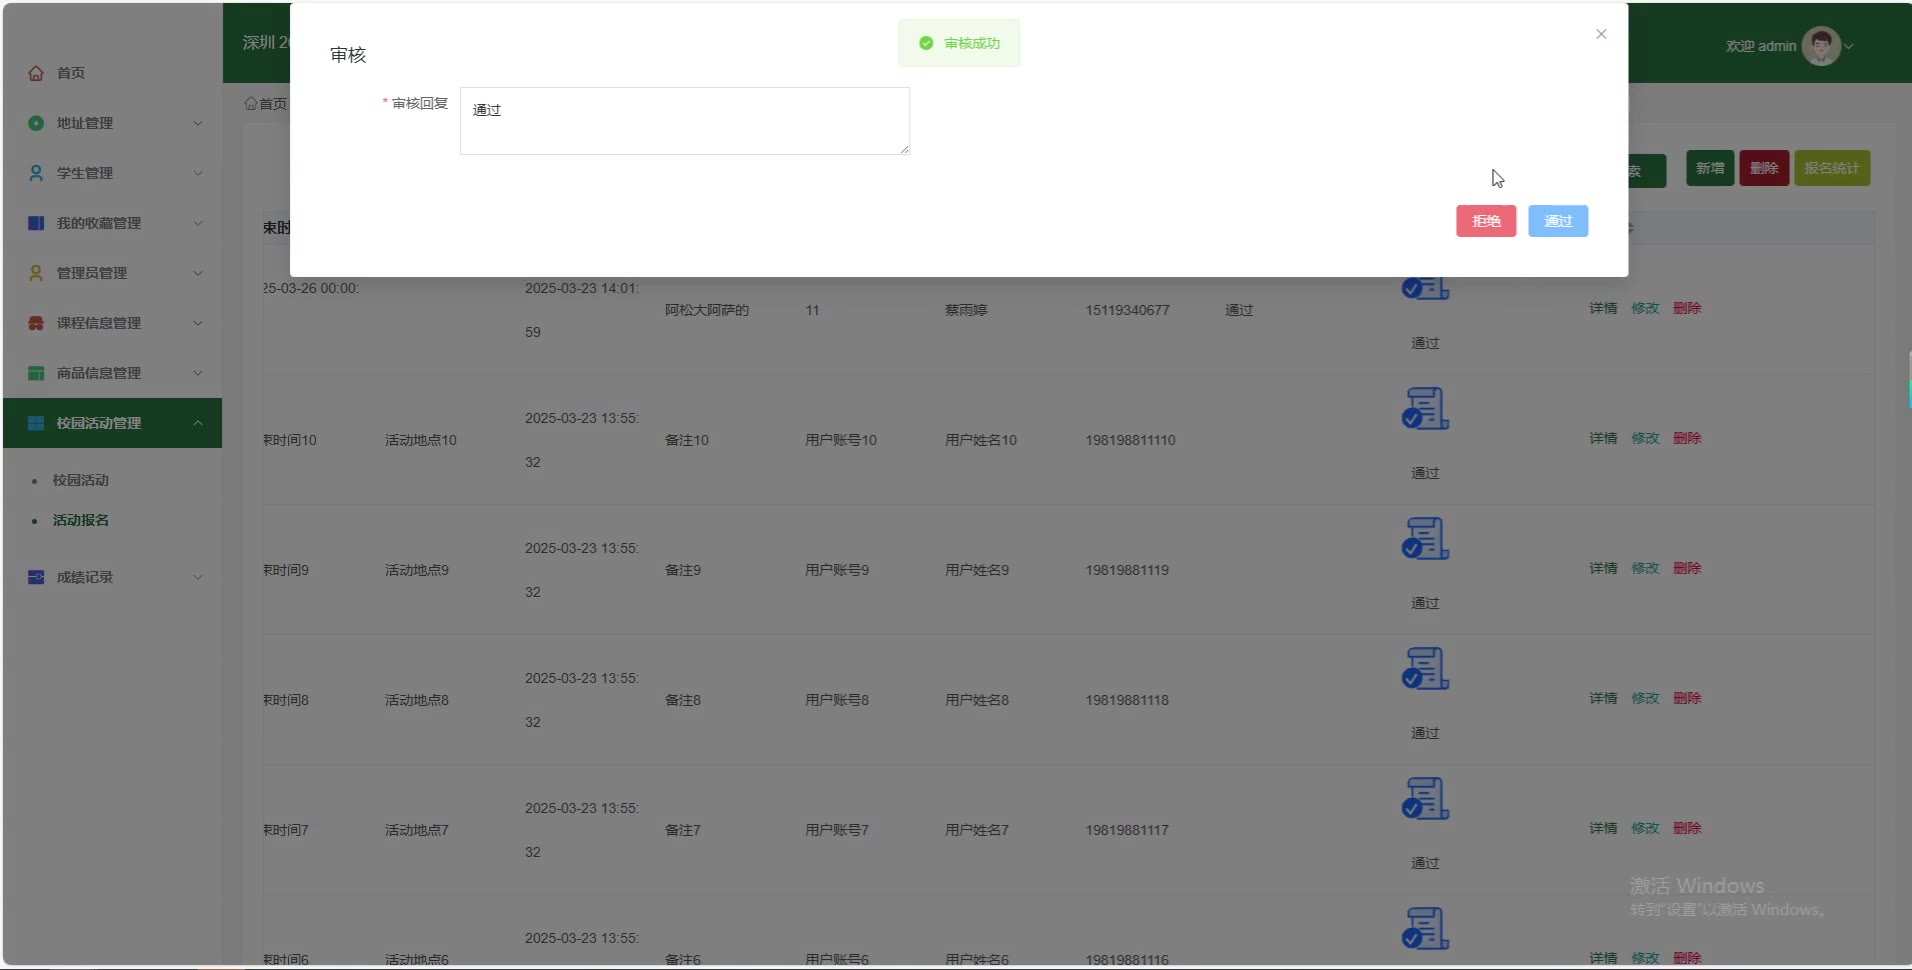This screenshot has width=1912, height=970.
Task: Click the audit icon in the 用户姓名10 row
Action: point(1425,408)
